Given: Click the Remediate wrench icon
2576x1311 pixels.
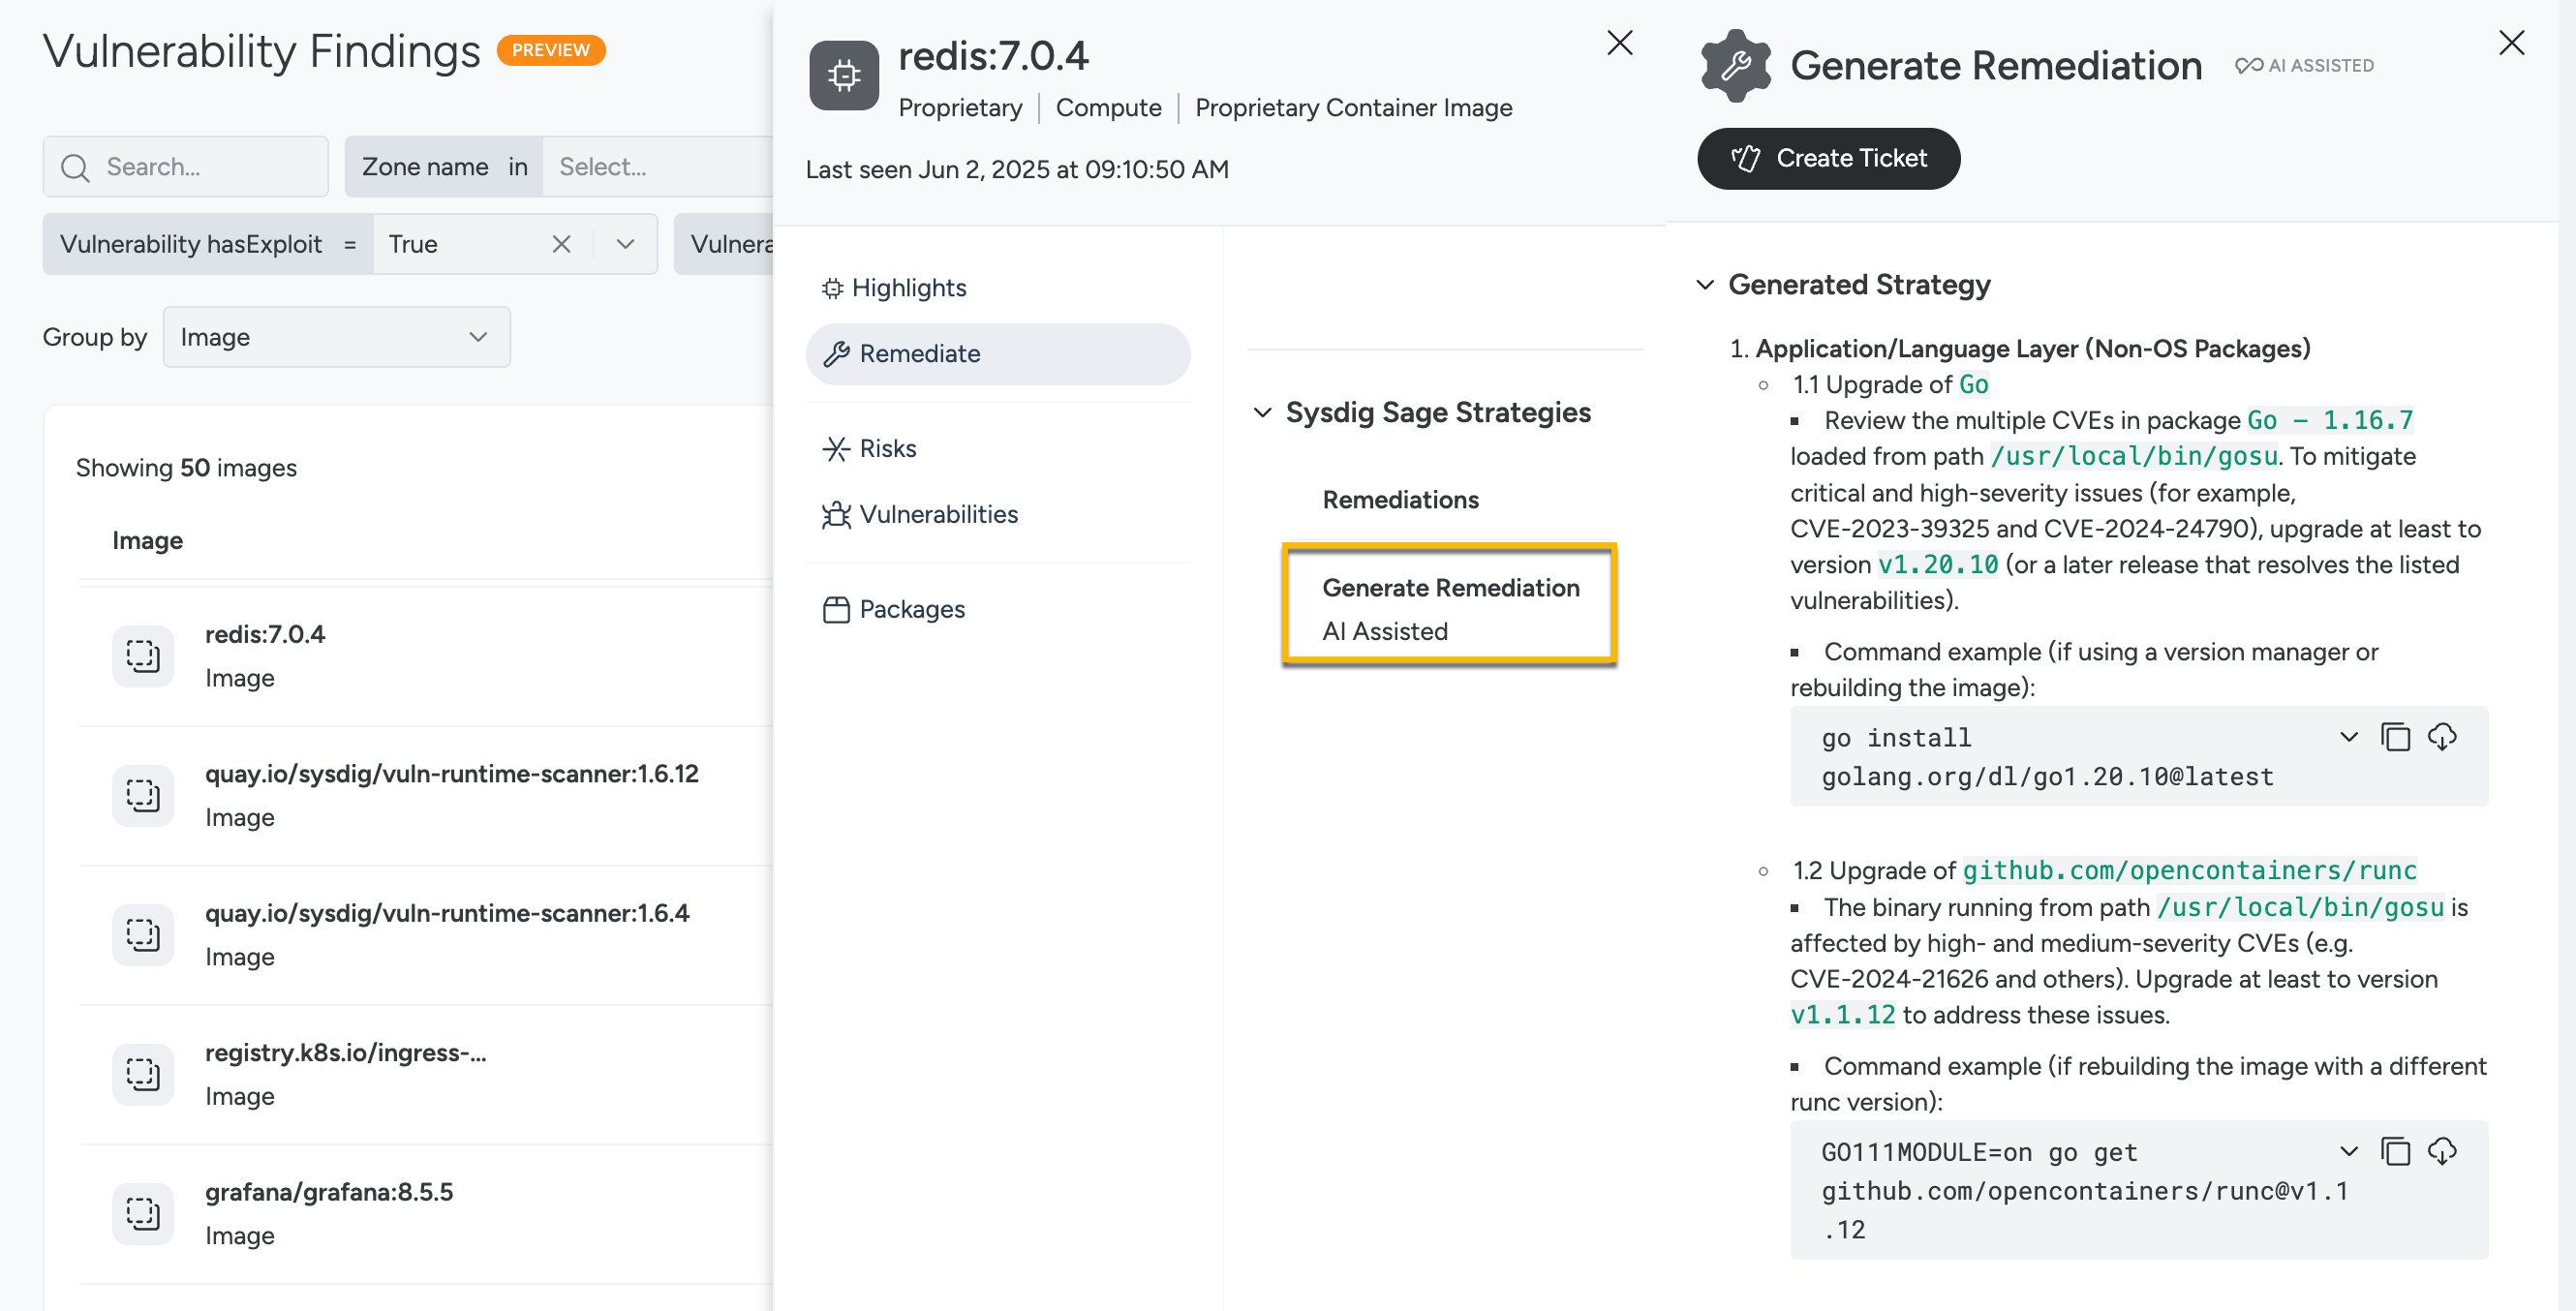Looking at the screenshot, I should [836, 354].
